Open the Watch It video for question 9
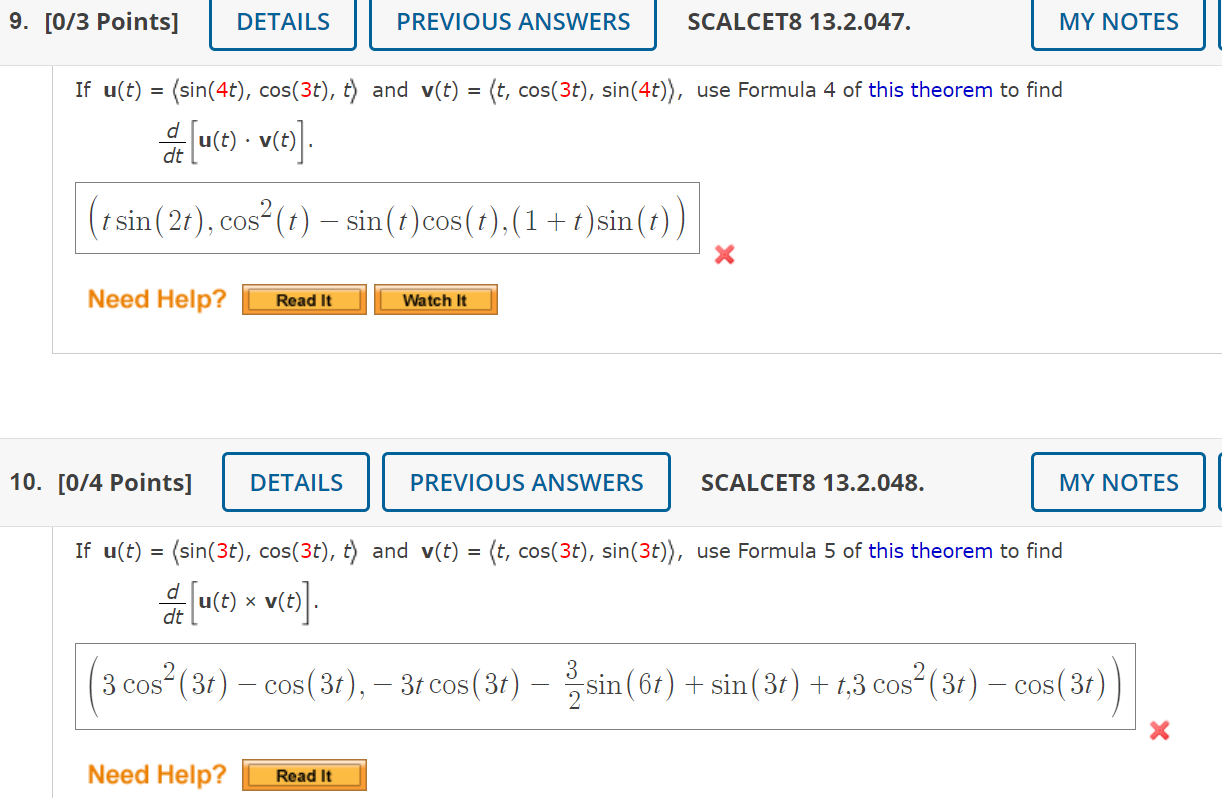The width and height of the screenshot is (1222, 798). tap(435, 299)
